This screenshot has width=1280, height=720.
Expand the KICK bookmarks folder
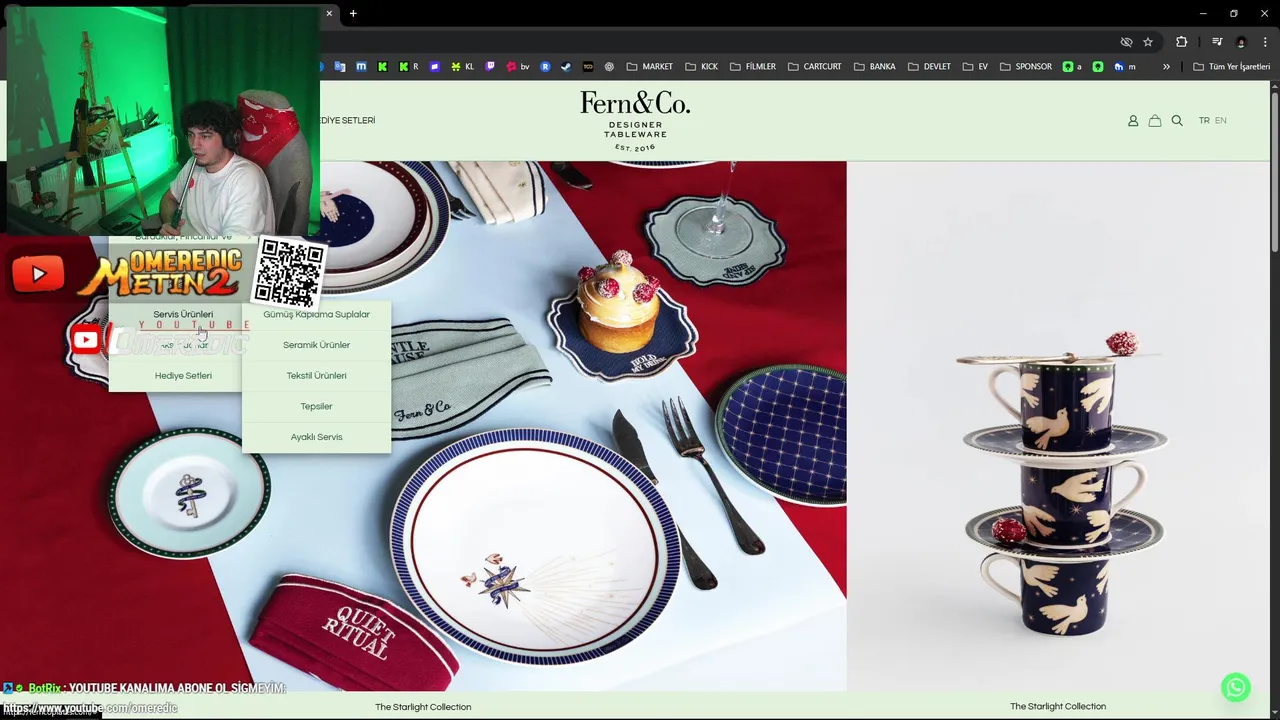pos(701,67)
